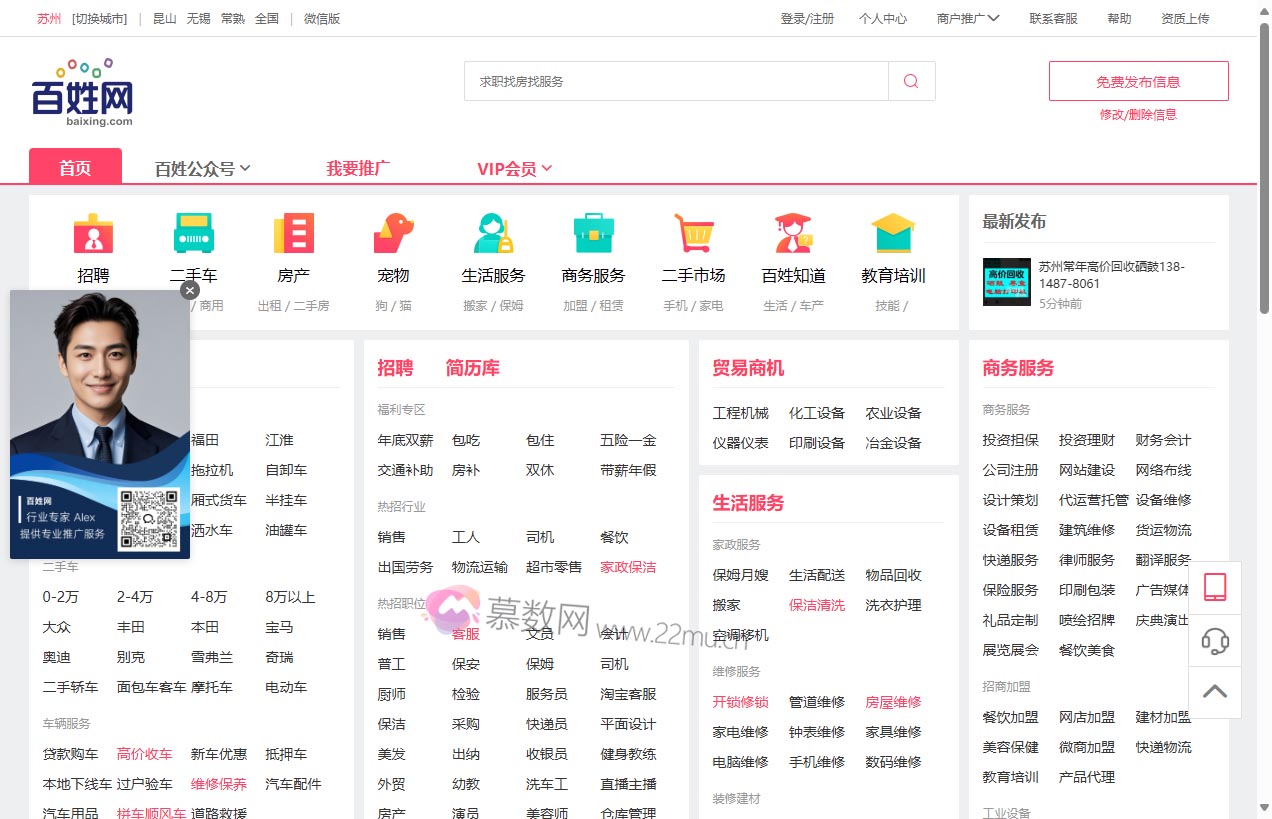Click the search magnifier icon
The height and width of the screenshot is (819, 1272).
coord(911,80)
